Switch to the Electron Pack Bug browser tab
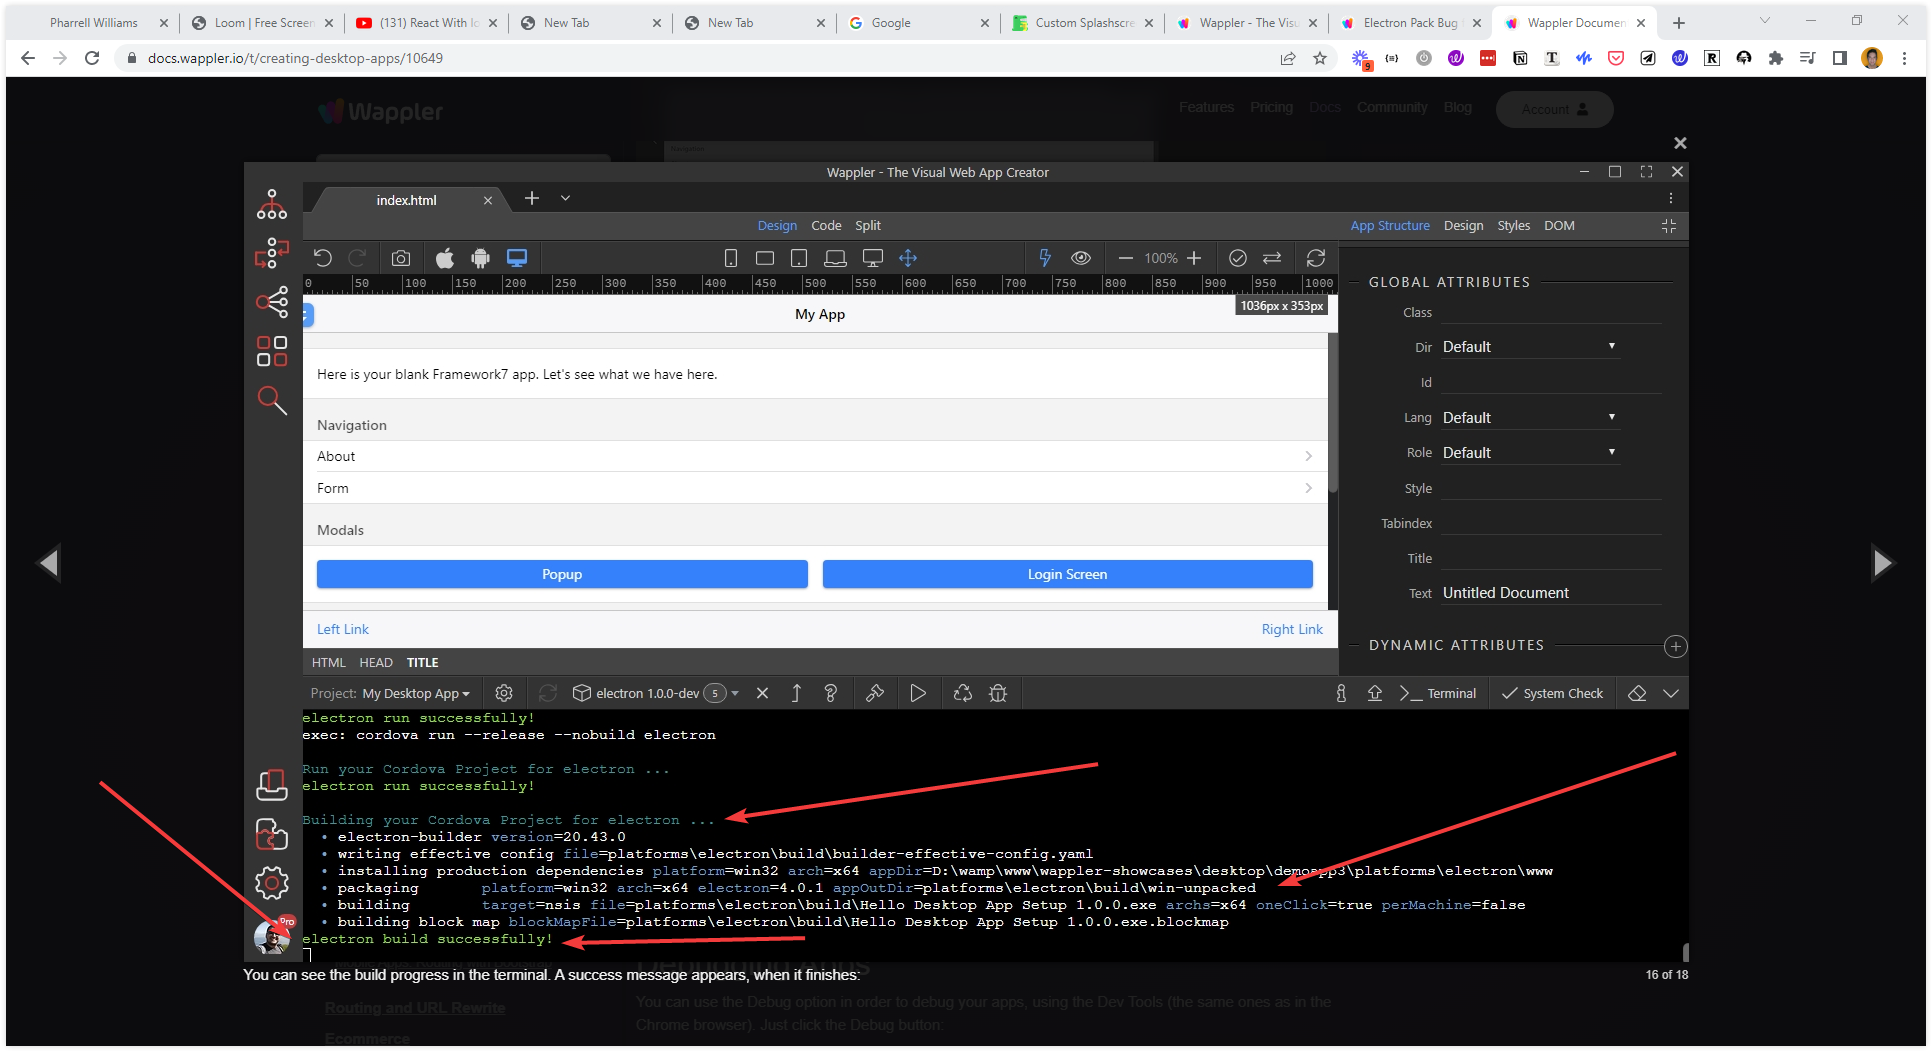 click(x=1410, y=23)
